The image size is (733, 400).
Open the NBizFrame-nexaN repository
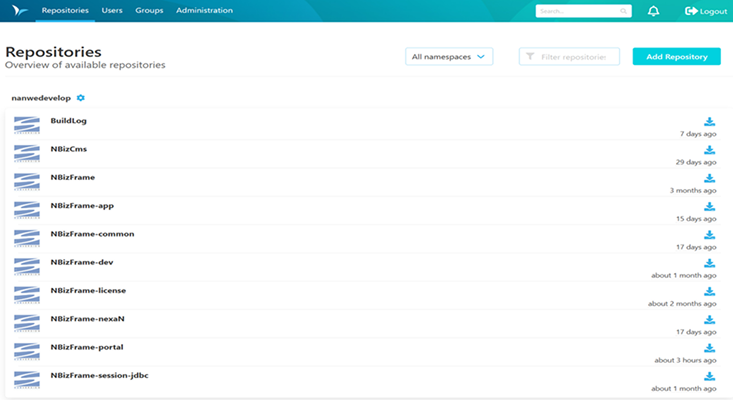point(87,319)
